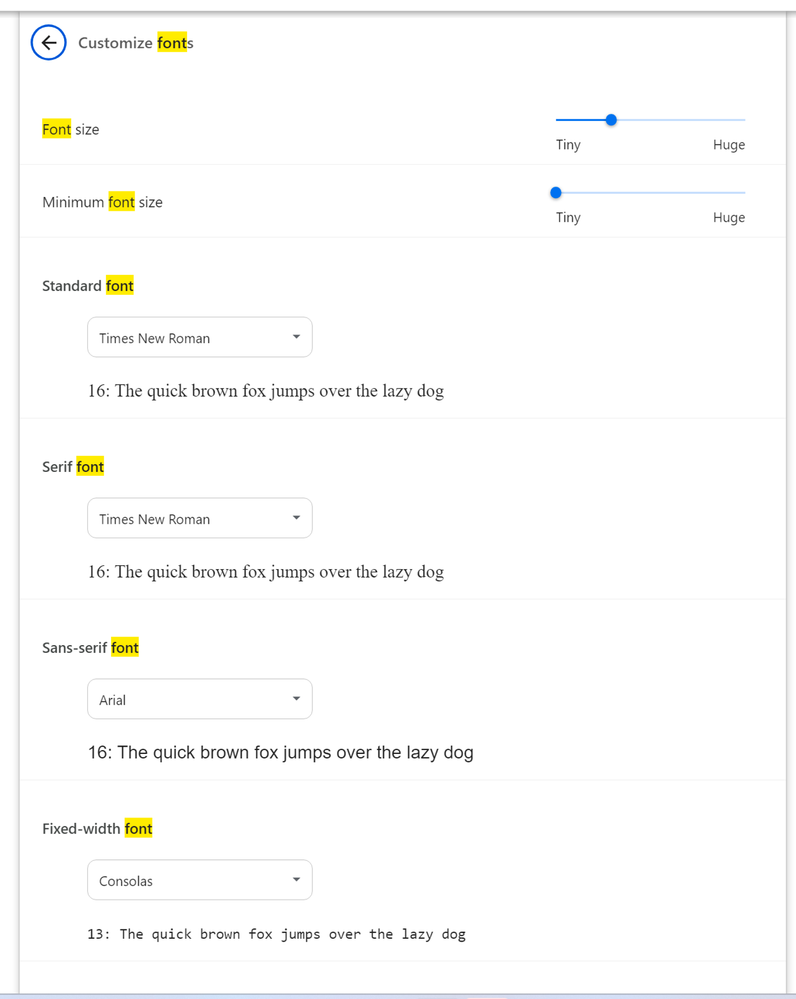Click the Tiny label under Font size
Viewport: 796px width, 999px height.
click(568, 145)
